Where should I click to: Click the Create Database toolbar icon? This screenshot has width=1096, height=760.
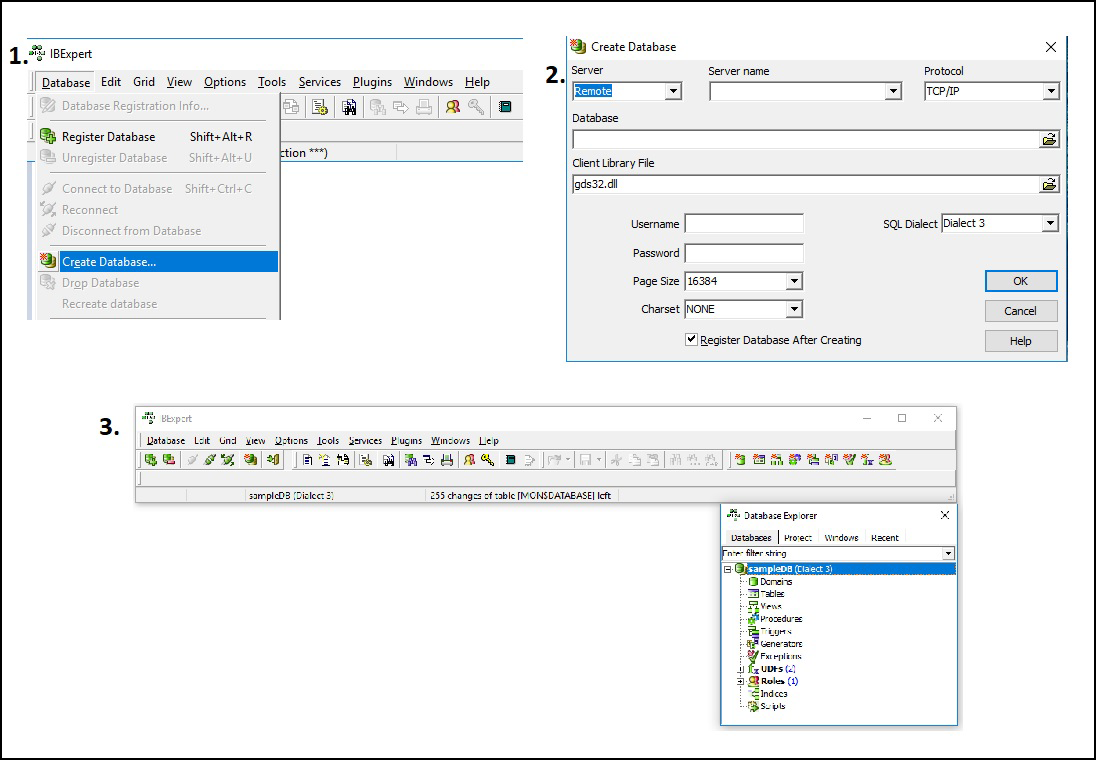pyautogui.click(x=249, y=460)
